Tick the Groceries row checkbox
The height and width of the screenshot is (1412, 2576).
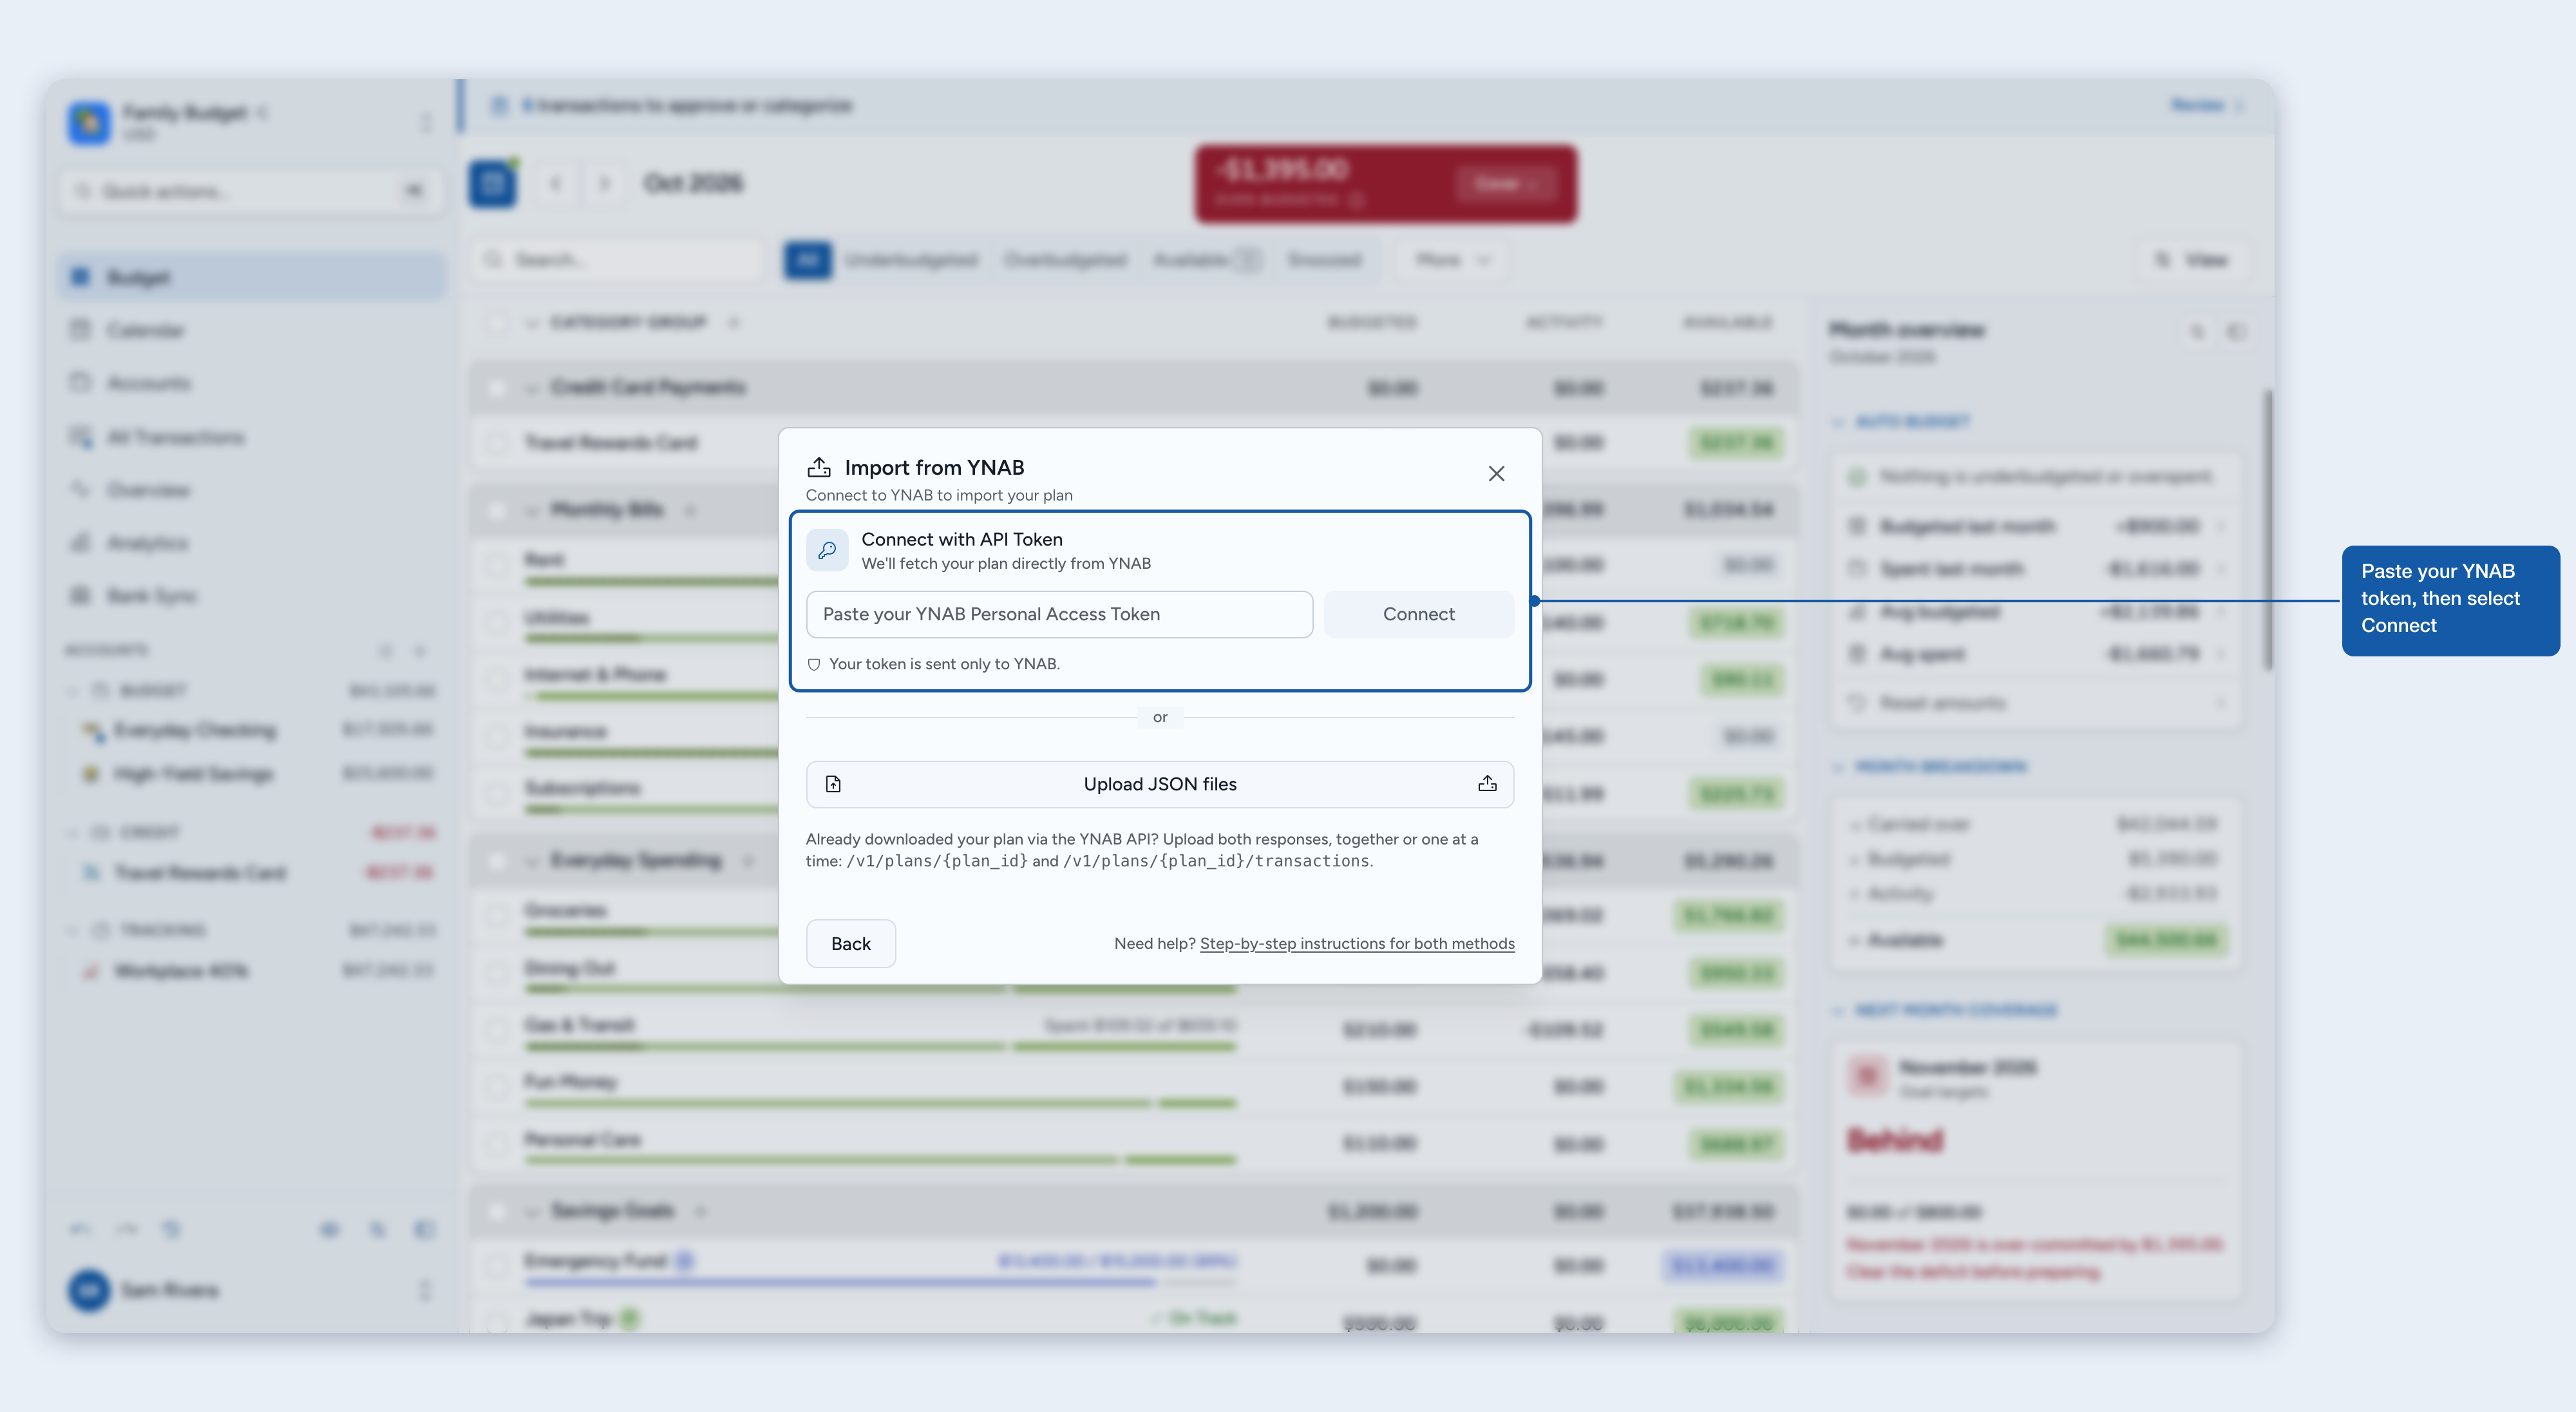coord(496,915)
